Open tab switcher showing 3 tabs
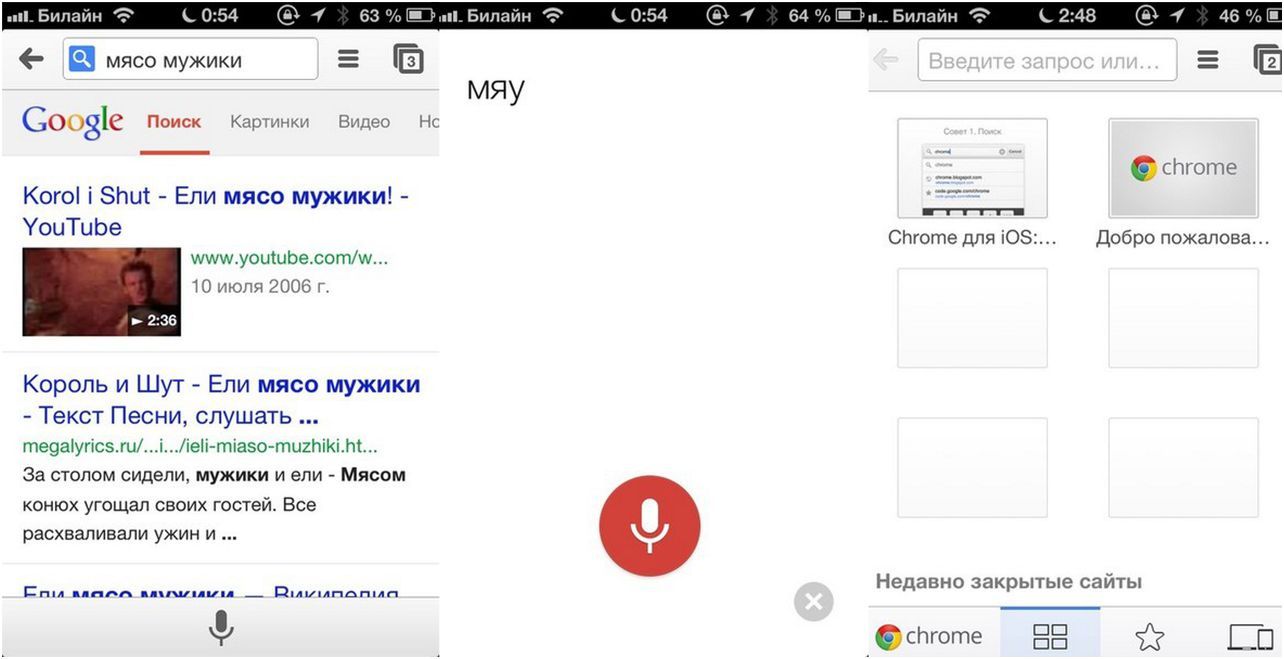 [408, 59]
